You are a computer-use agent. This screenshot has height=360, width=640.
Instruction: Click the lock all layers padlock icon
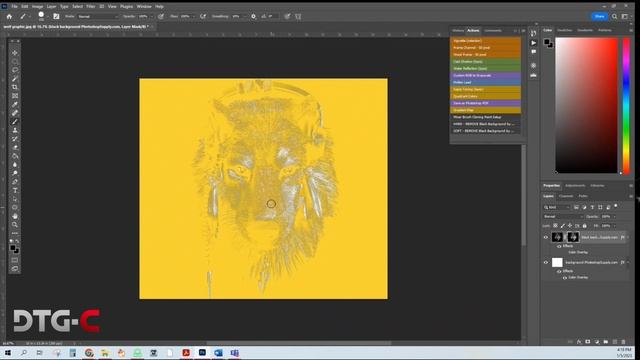584,226
